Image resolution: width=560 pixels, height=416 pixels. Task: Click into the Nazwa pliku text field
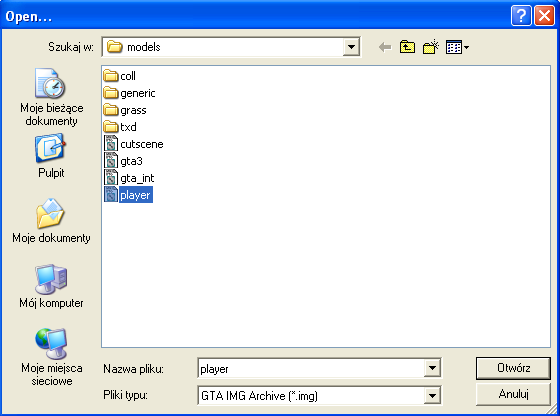(311, 368)
